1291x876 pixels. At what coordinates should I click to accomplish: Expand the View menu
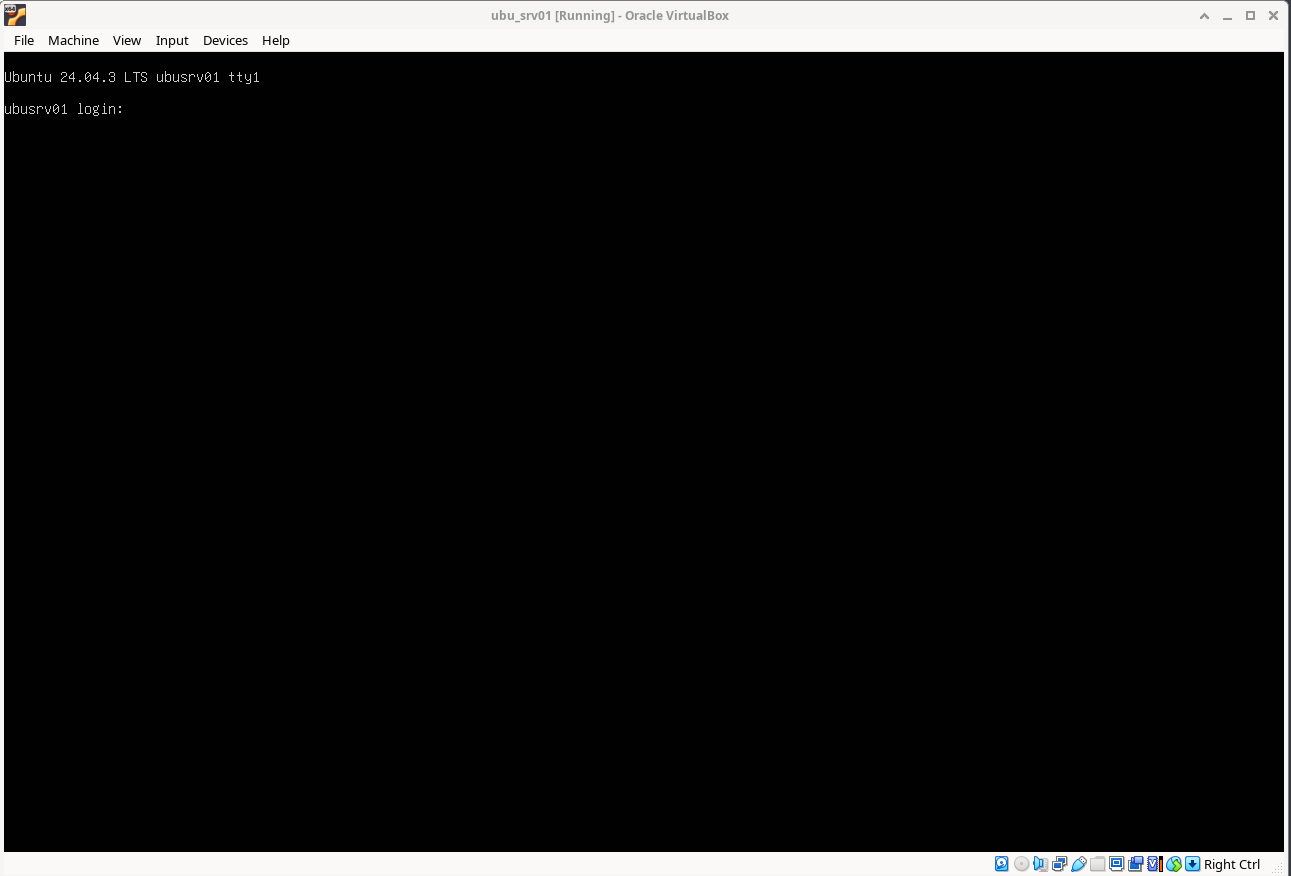127,40
